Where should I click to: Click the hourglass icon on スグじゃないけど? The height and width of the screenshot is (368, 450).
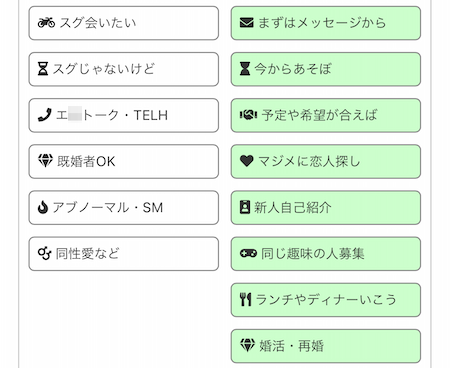43,69
